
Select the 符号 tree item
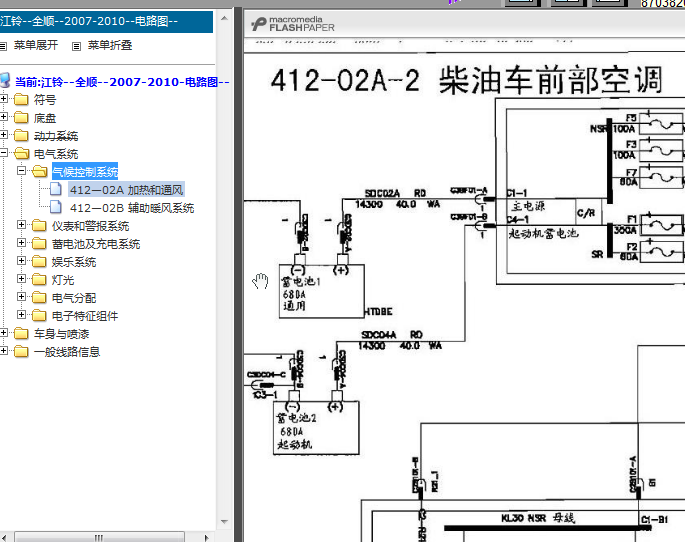45,100
